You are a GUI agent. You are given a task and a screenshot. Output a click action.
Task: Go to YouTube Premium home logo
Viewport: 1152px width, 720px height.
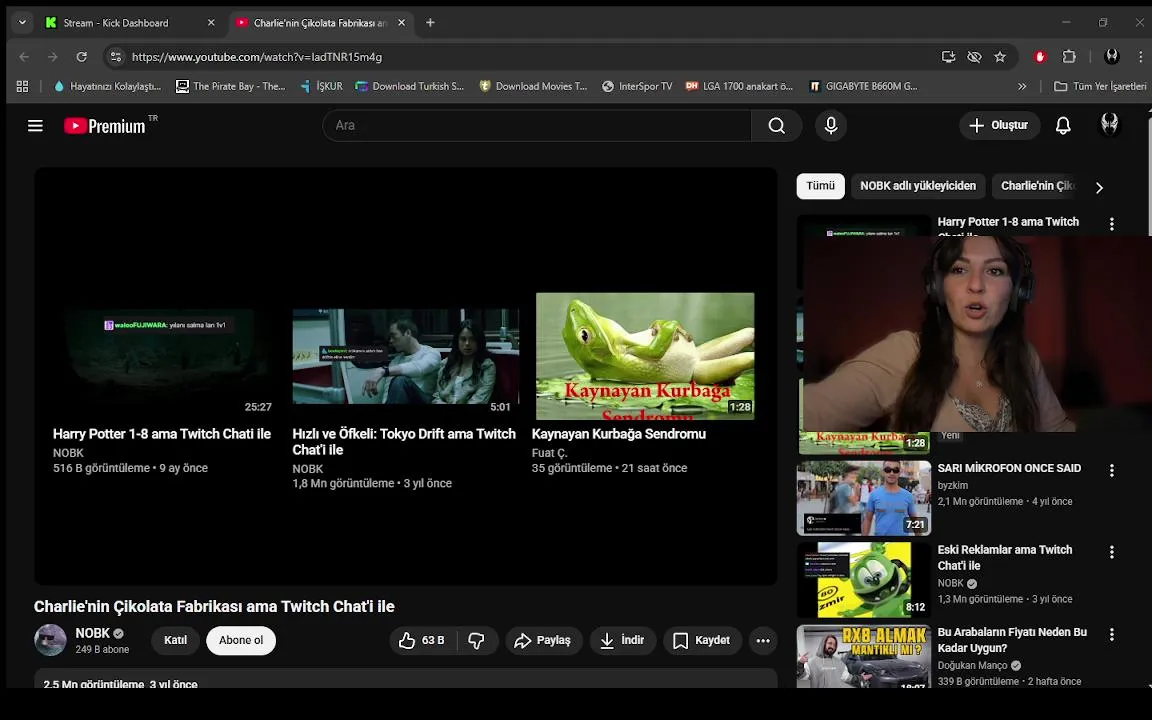(105, 126)
